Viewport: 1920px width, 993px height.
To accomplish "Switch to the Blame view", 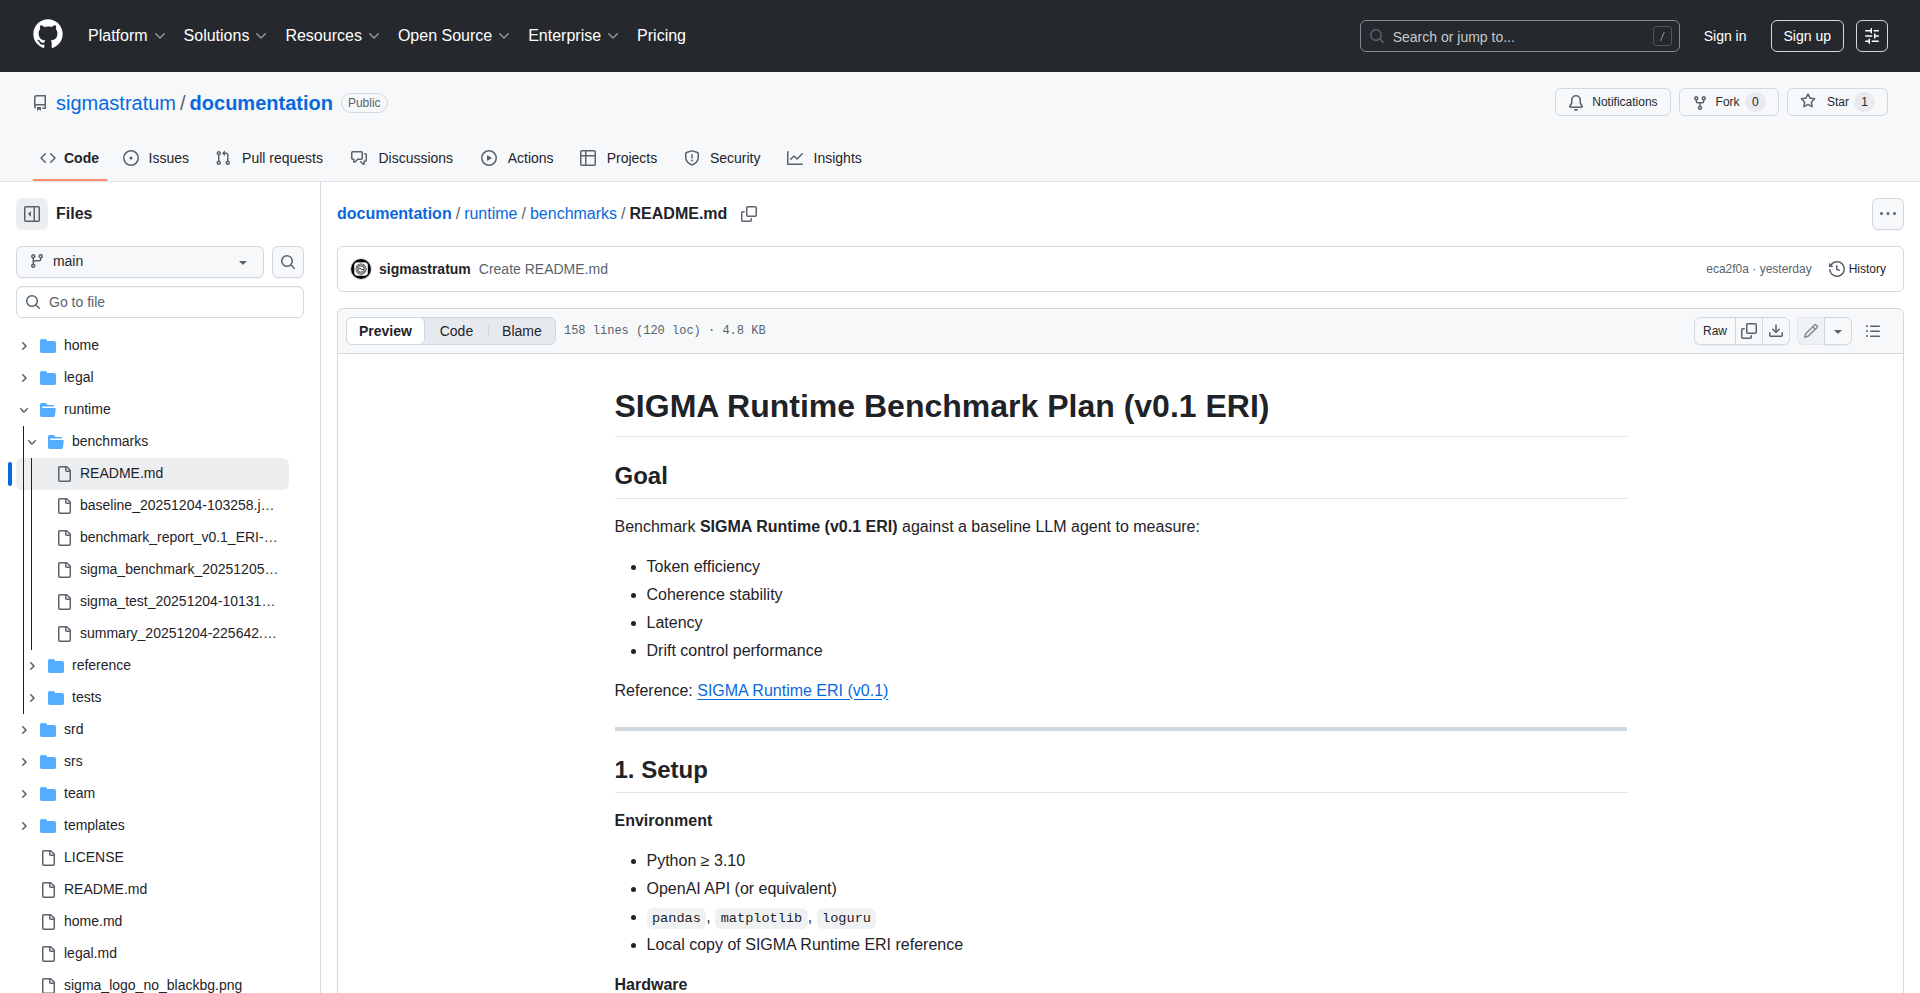I will click(520, 330).
